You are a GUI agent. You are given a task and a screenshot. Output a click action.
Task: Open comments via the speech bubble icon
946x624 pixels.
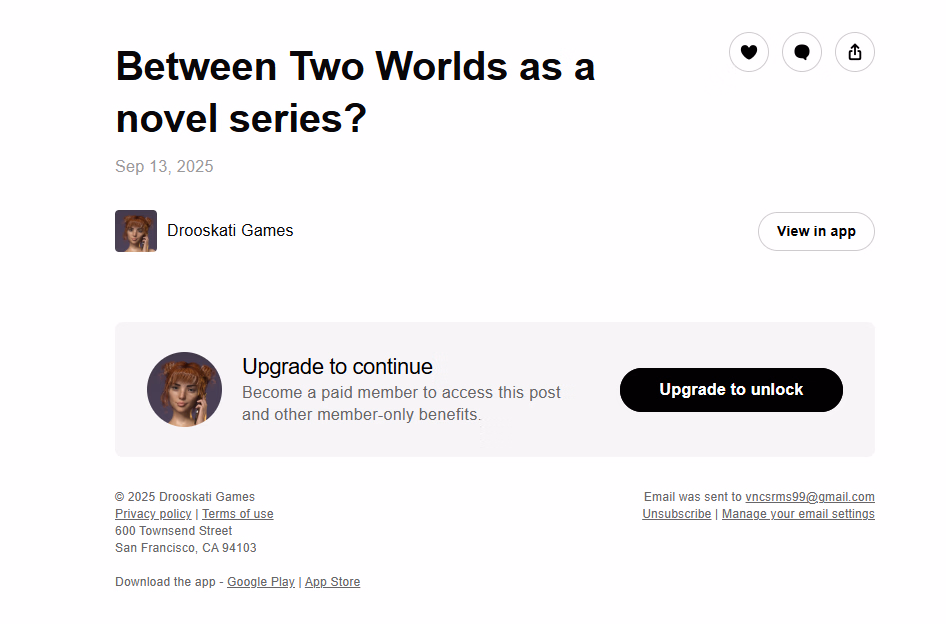coord(802,52)
